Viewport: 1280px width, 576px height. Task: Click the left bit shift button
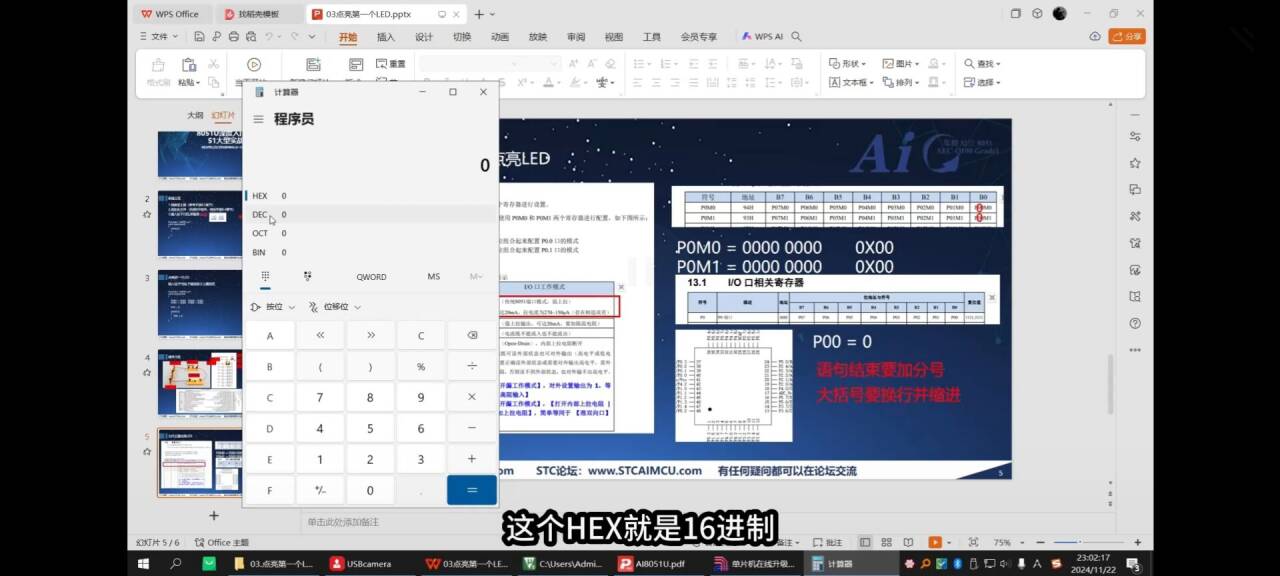320,336
